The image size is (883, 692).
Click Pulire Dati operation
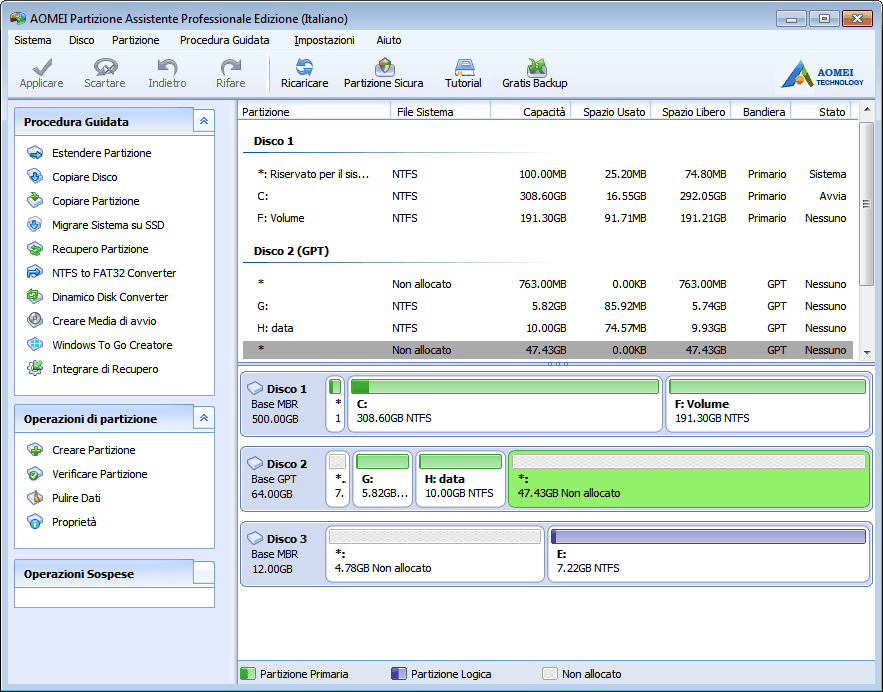[76, 498]
